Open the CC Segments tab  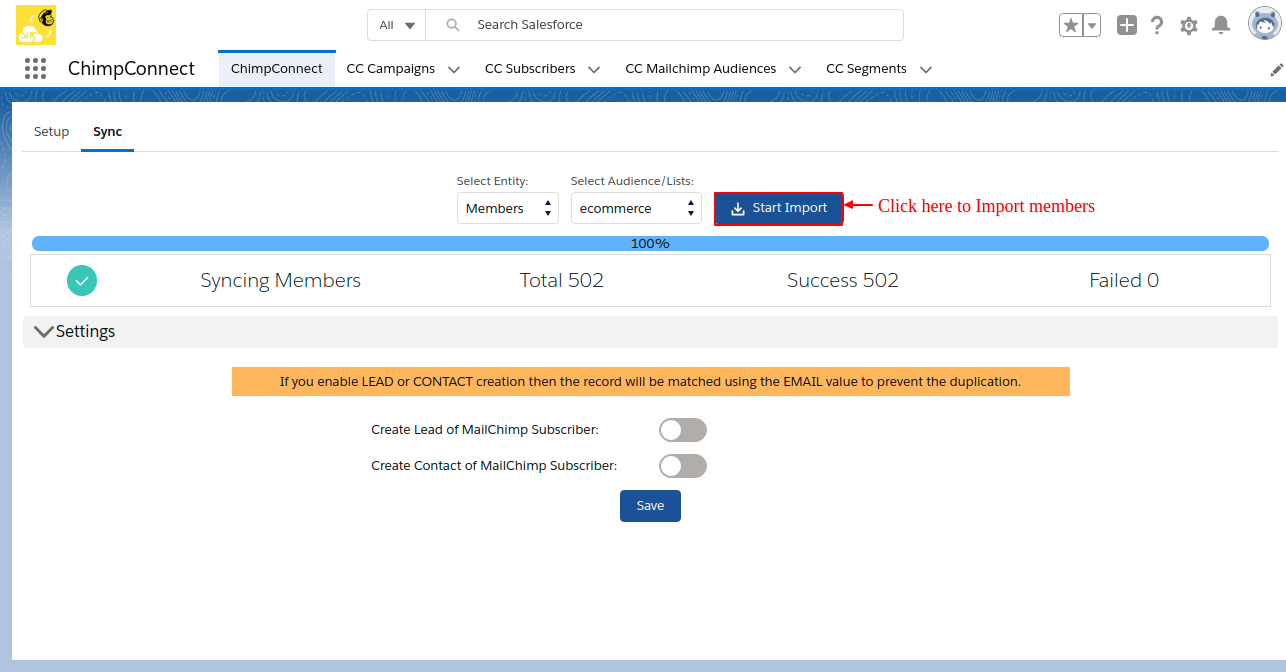tap(866, 69)
